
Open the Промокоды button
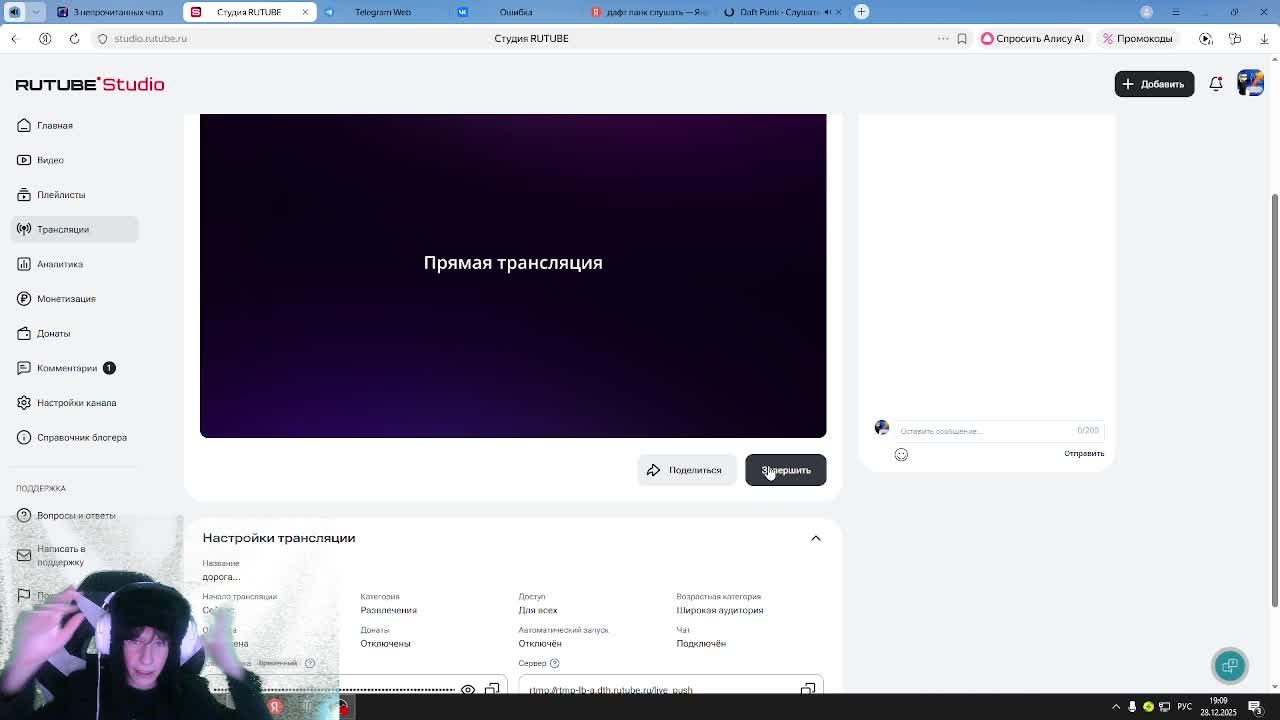[x=1138, y=38]
